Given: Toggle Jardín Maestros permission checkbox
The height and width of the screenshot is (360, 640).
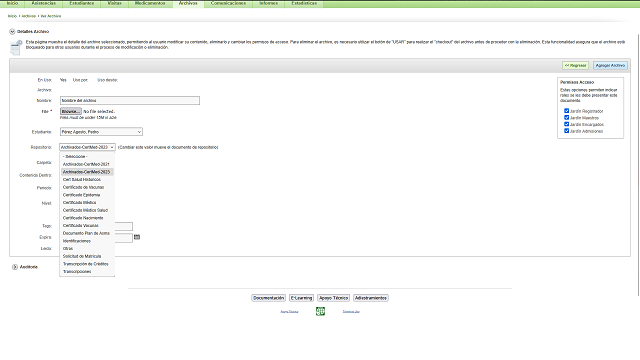Looking at the screenshot, I should [567, 118].
